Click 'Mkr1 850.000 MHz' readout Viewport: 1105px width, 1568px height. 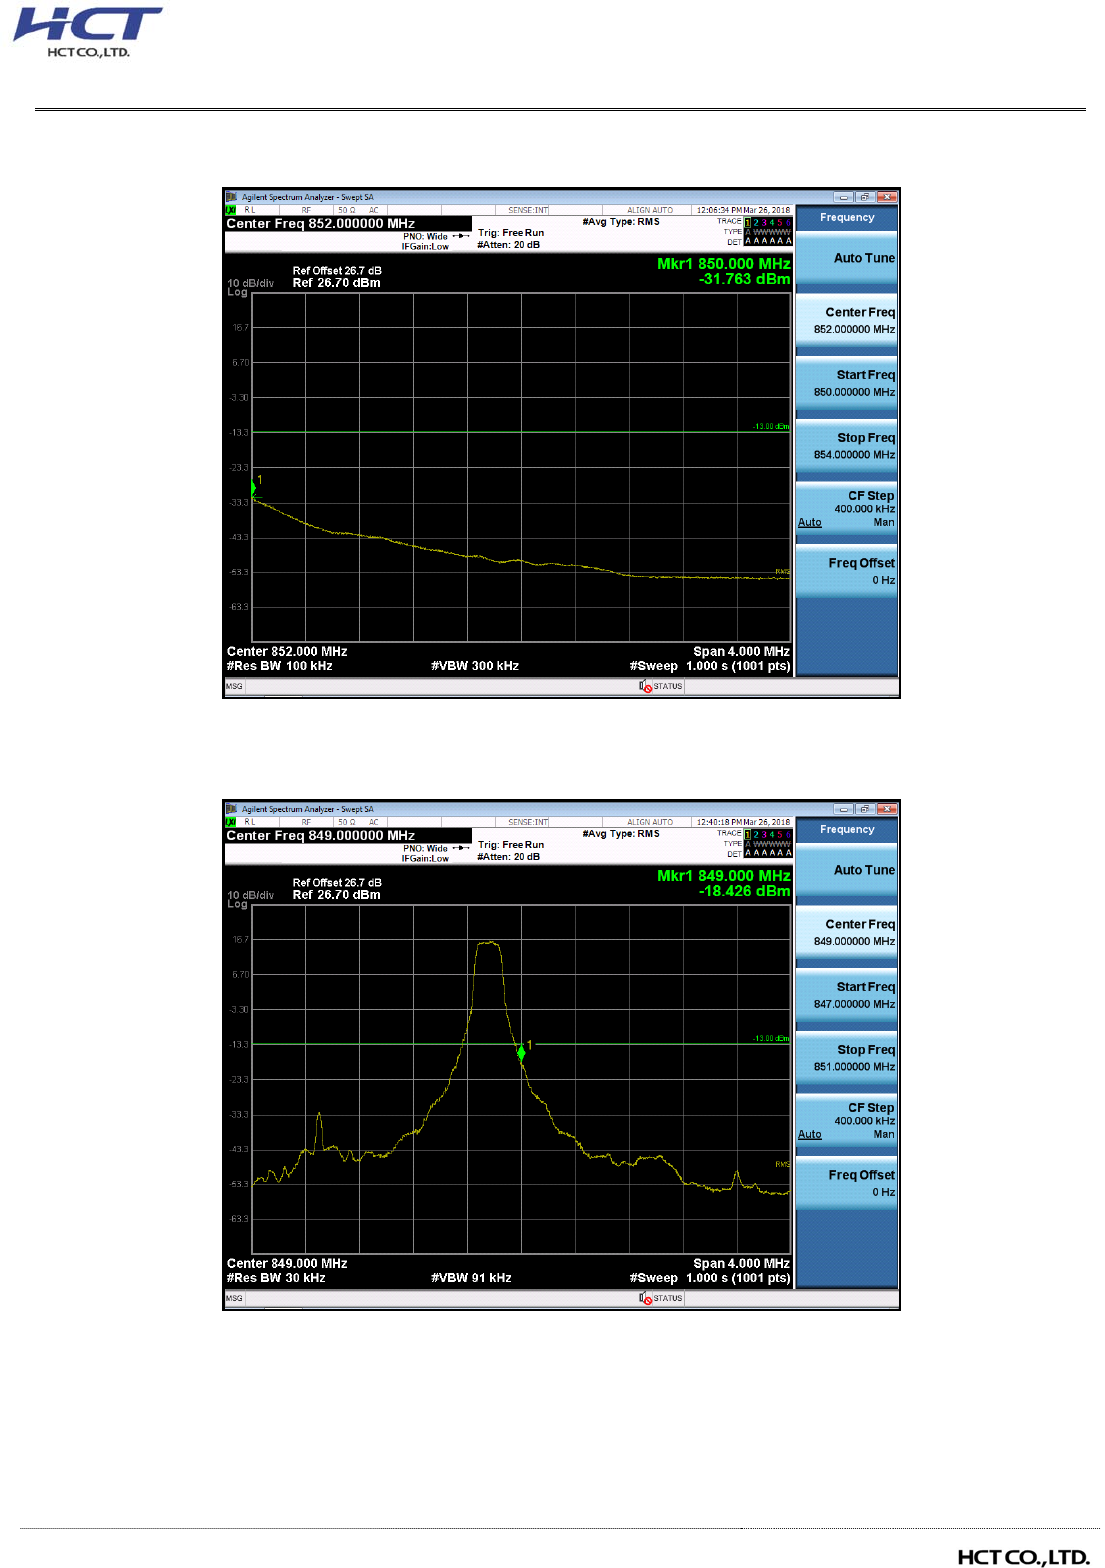pyautogui.click(x=724, y=264)
